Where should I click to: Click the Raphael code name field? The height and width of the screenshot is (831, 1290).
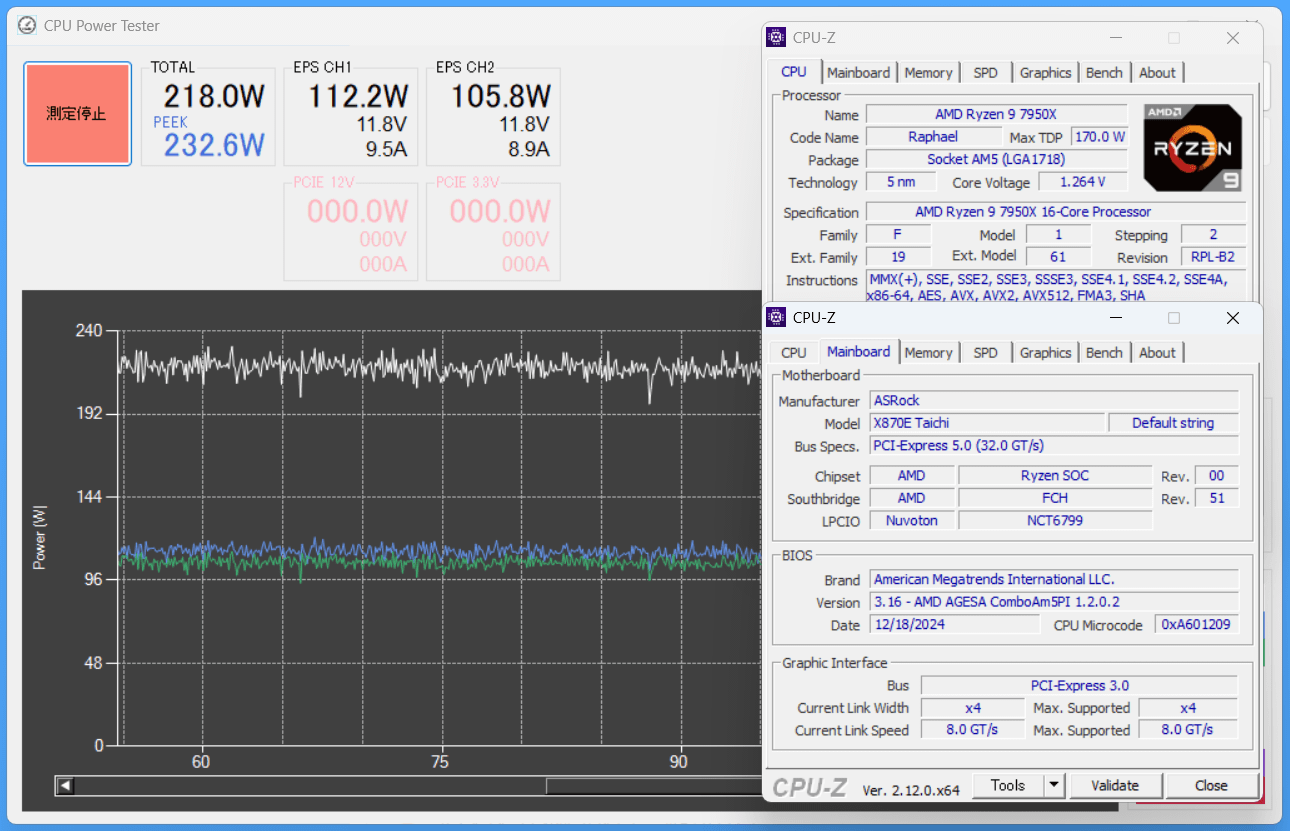pos(933,137)
